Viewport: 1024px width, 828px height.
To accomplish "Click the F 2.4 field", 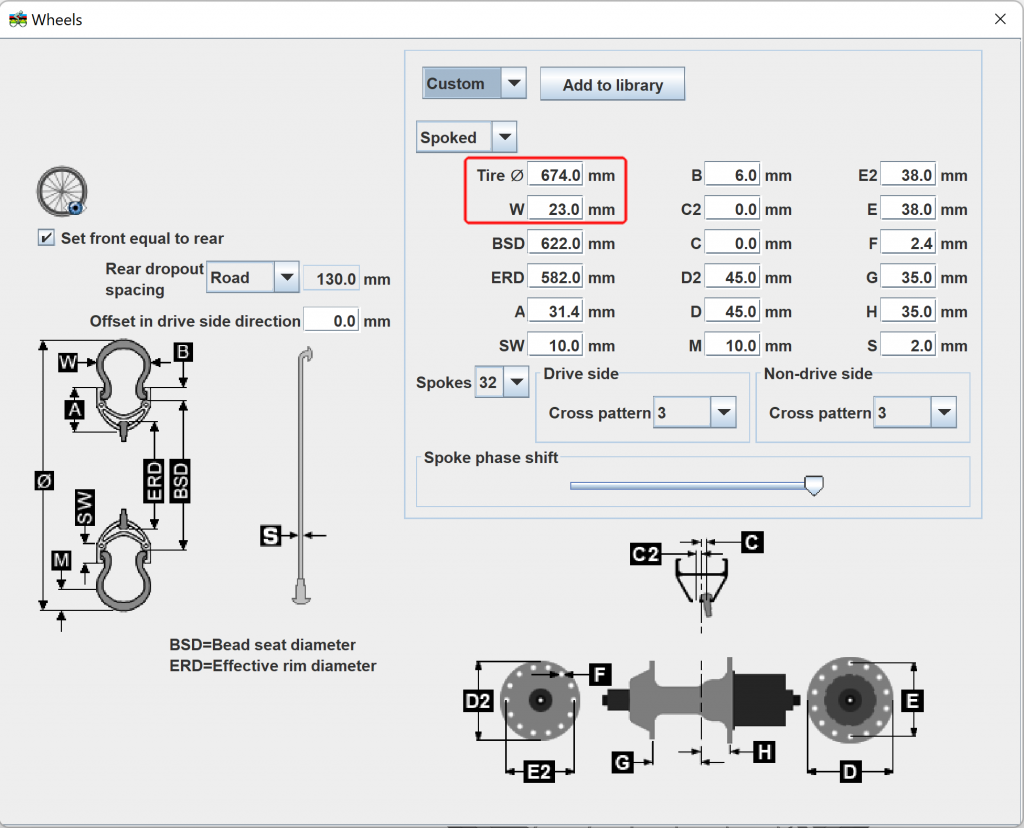I will pos(908,243).
